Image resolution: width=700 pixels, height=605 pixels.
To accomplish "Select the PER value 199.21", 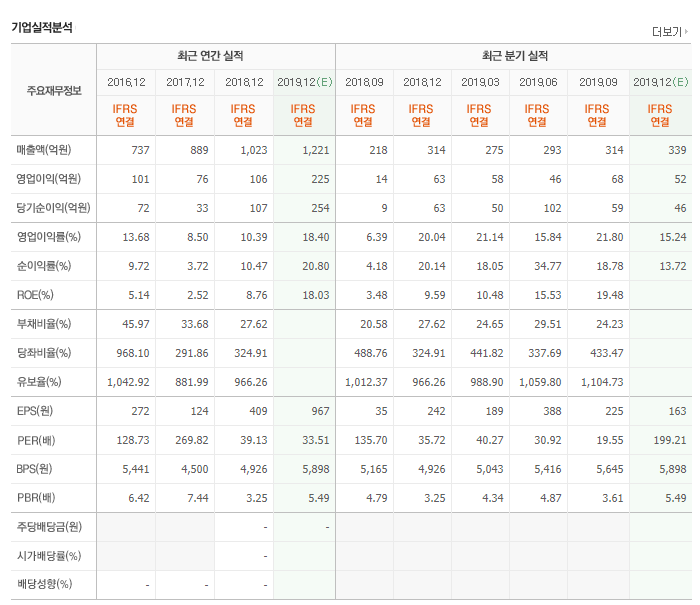I will pos(670,440).
